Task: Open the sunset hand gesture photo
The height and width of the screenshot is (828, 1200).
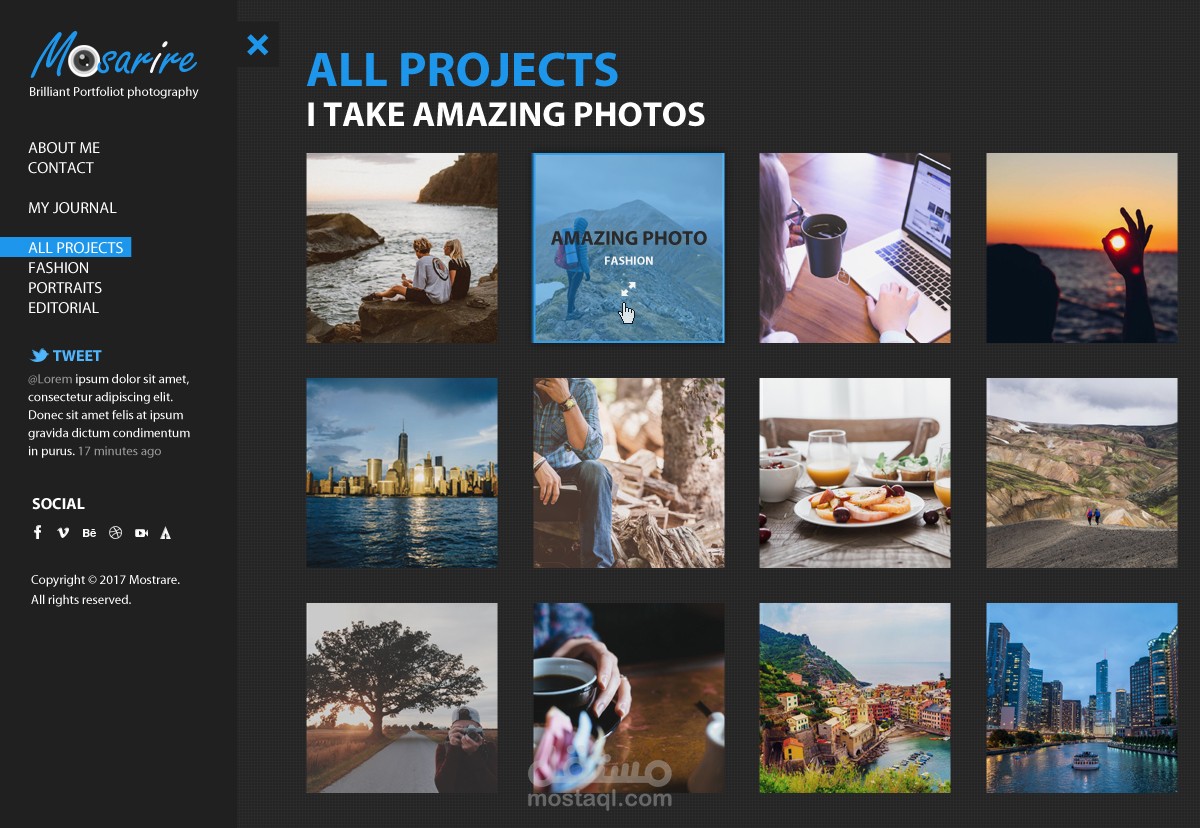Action: click(1082, 248)
